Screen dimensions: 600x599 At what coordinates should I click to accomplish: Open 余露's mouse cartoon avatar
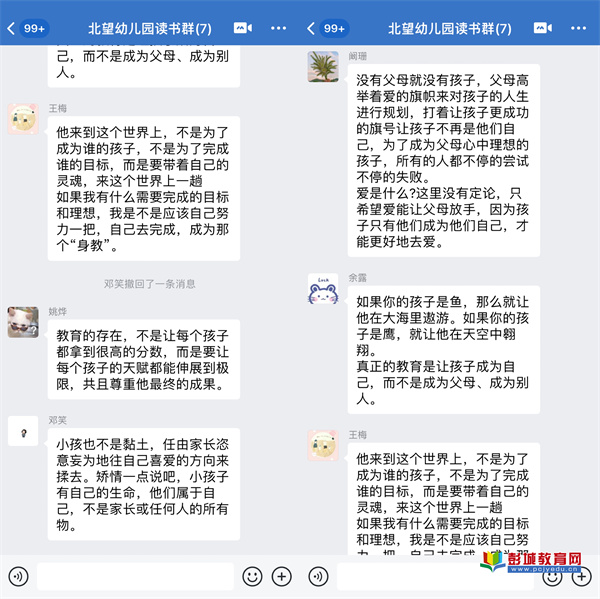tap(323, 289)
